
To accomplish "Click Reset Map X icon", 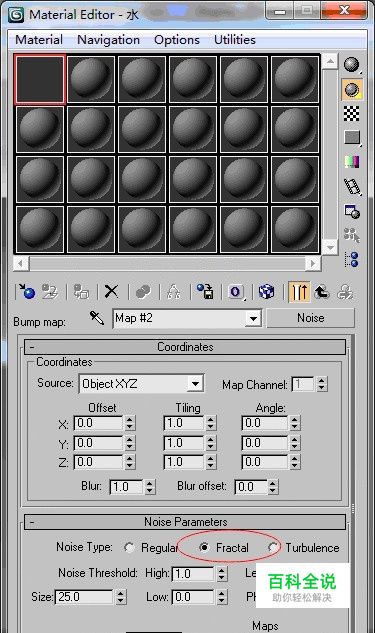I will [x=111, y=291].
